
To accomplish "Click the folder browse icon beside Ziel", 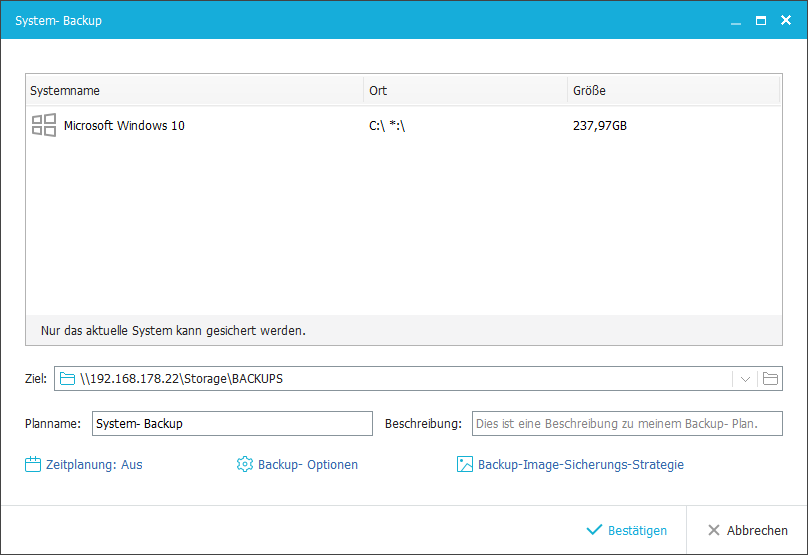I will 770,379.
